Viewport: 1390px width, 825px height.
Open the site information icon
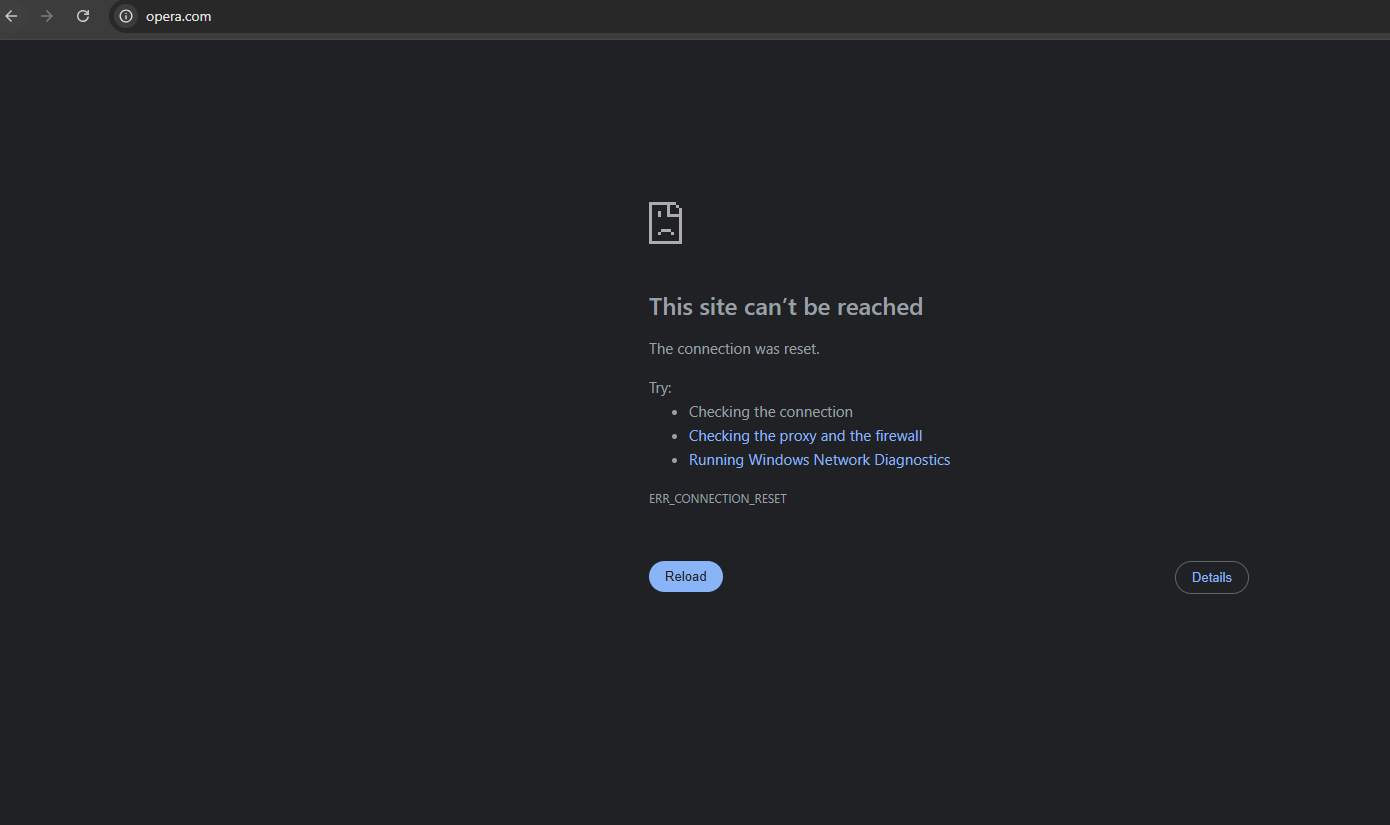[x=126, y=16]
